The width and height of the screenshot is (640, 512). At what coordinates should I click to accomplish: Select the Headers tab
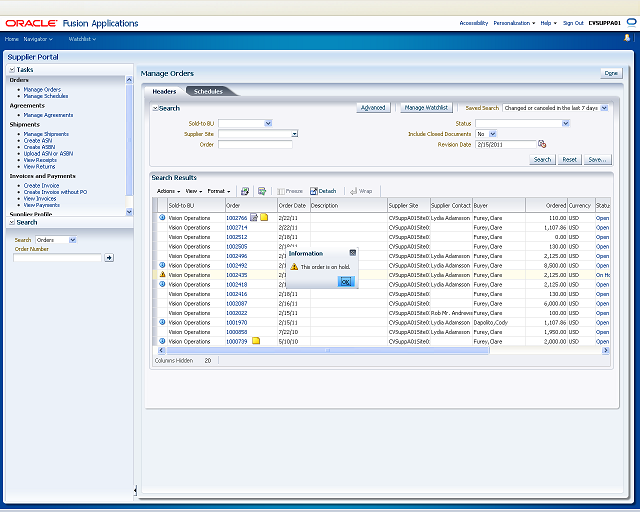click(x=164, y=91)
